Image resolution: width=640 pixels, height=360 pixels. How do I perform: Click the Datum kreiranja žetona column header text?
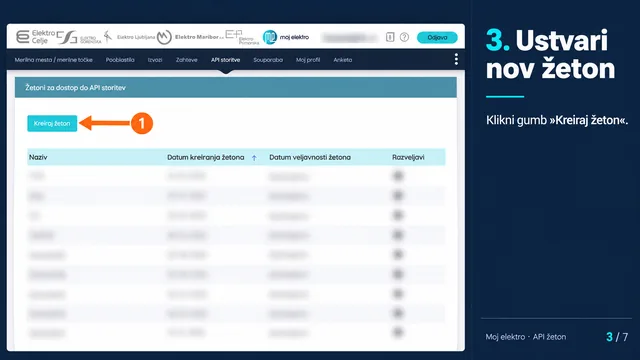(x=206, y=157)
